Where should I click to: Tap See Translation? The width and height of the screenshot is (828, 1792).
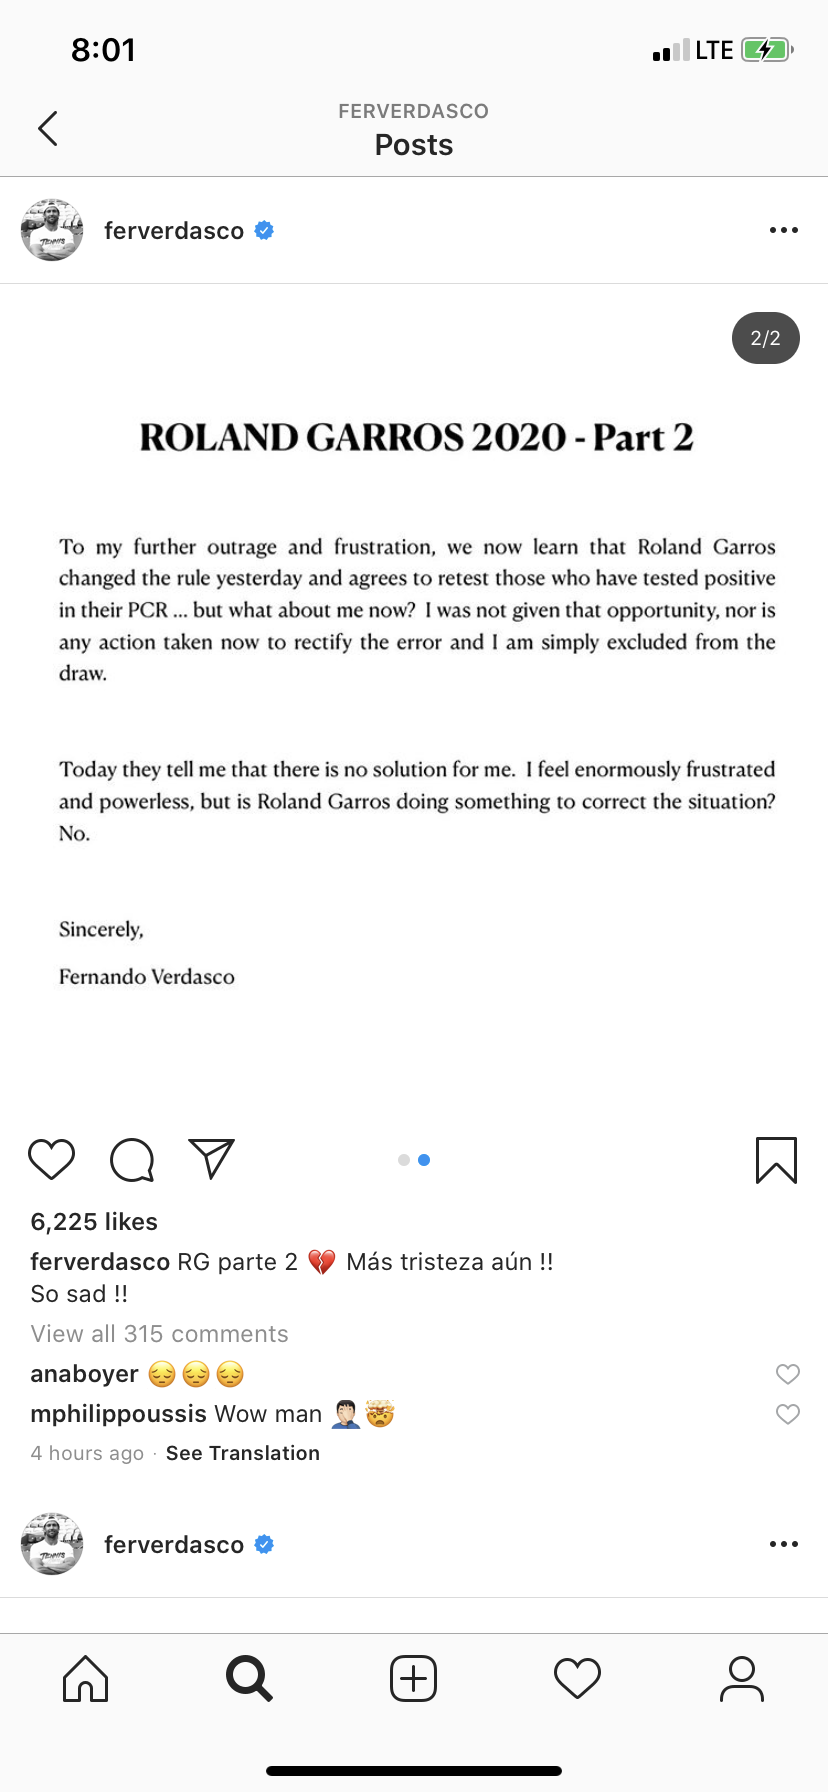[243, 1453]
